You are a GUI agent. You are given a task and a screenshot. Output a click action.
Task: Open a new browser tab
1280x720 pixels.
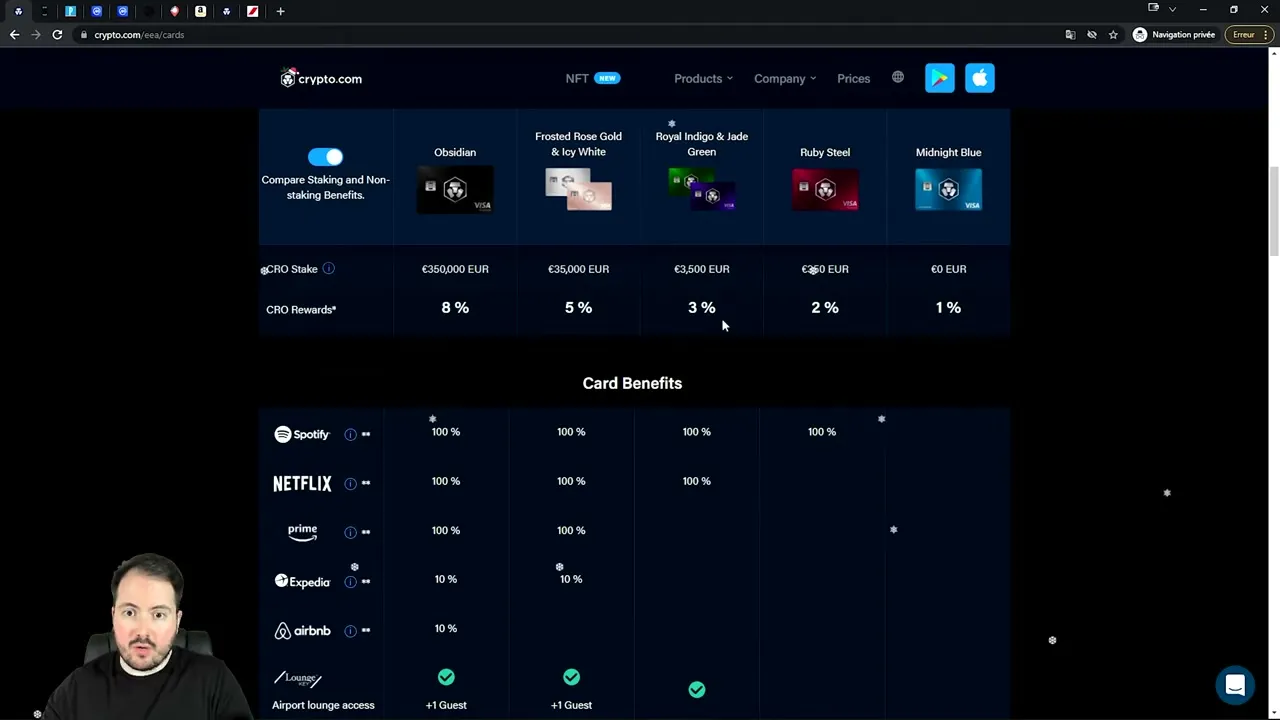tap(280, 11)
